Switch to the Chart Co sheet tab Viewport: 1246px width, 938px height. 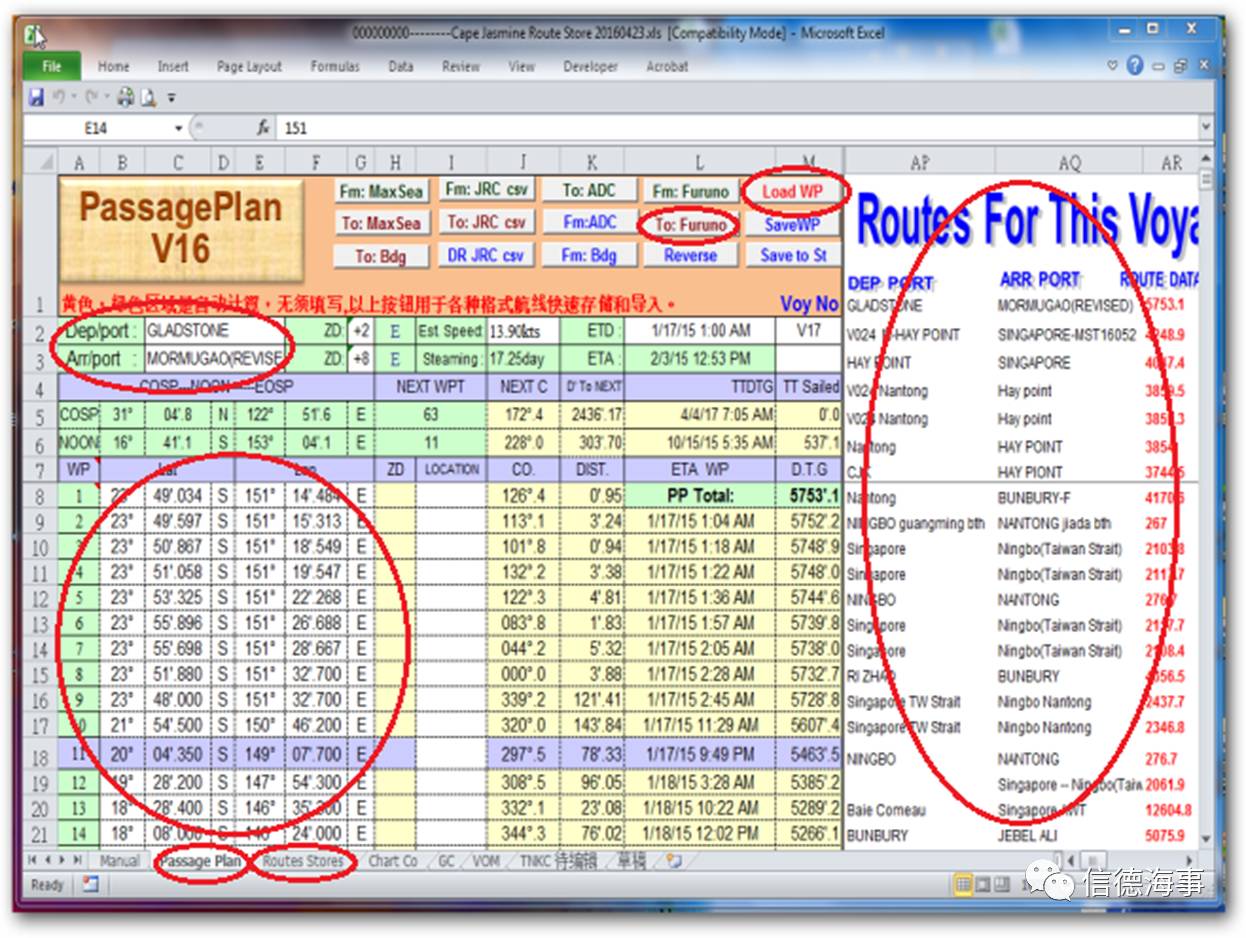pyautogui.click(x=393, y=861)
